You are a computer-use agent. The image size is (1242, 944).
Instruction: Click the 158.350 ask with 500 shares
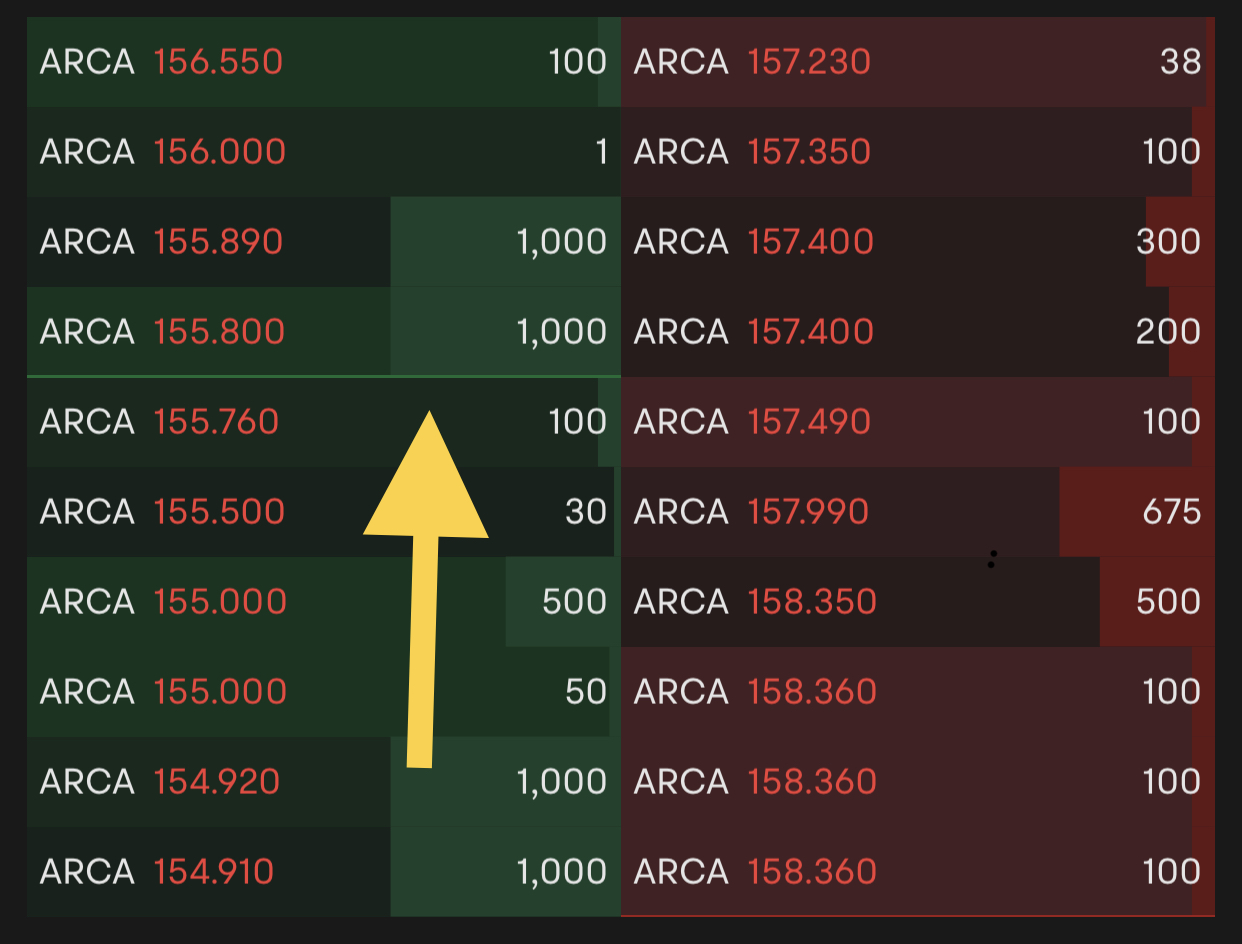click(x=918, y=602)
